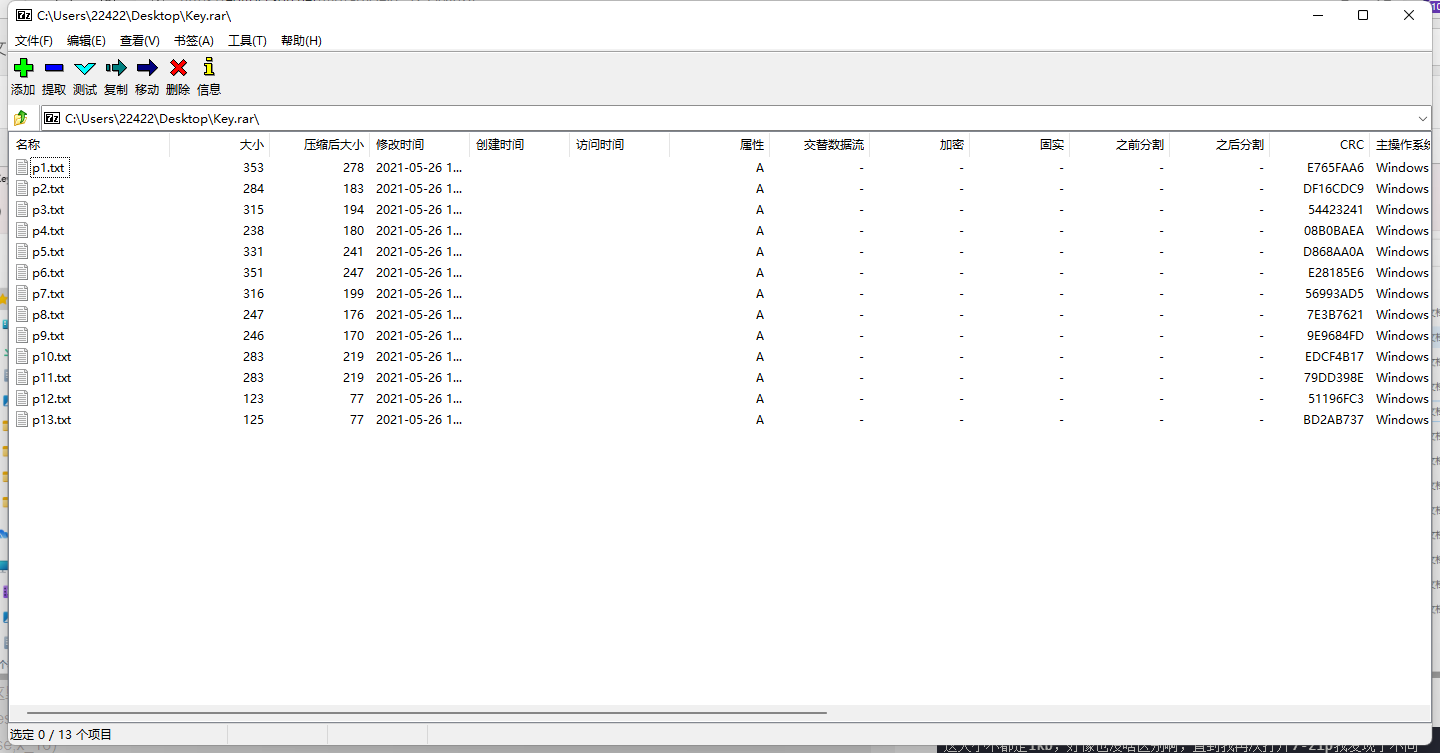This screenshot has height=753, width=1440.
Task: Sort by 名称 column header
Action: tap(90, 145)
